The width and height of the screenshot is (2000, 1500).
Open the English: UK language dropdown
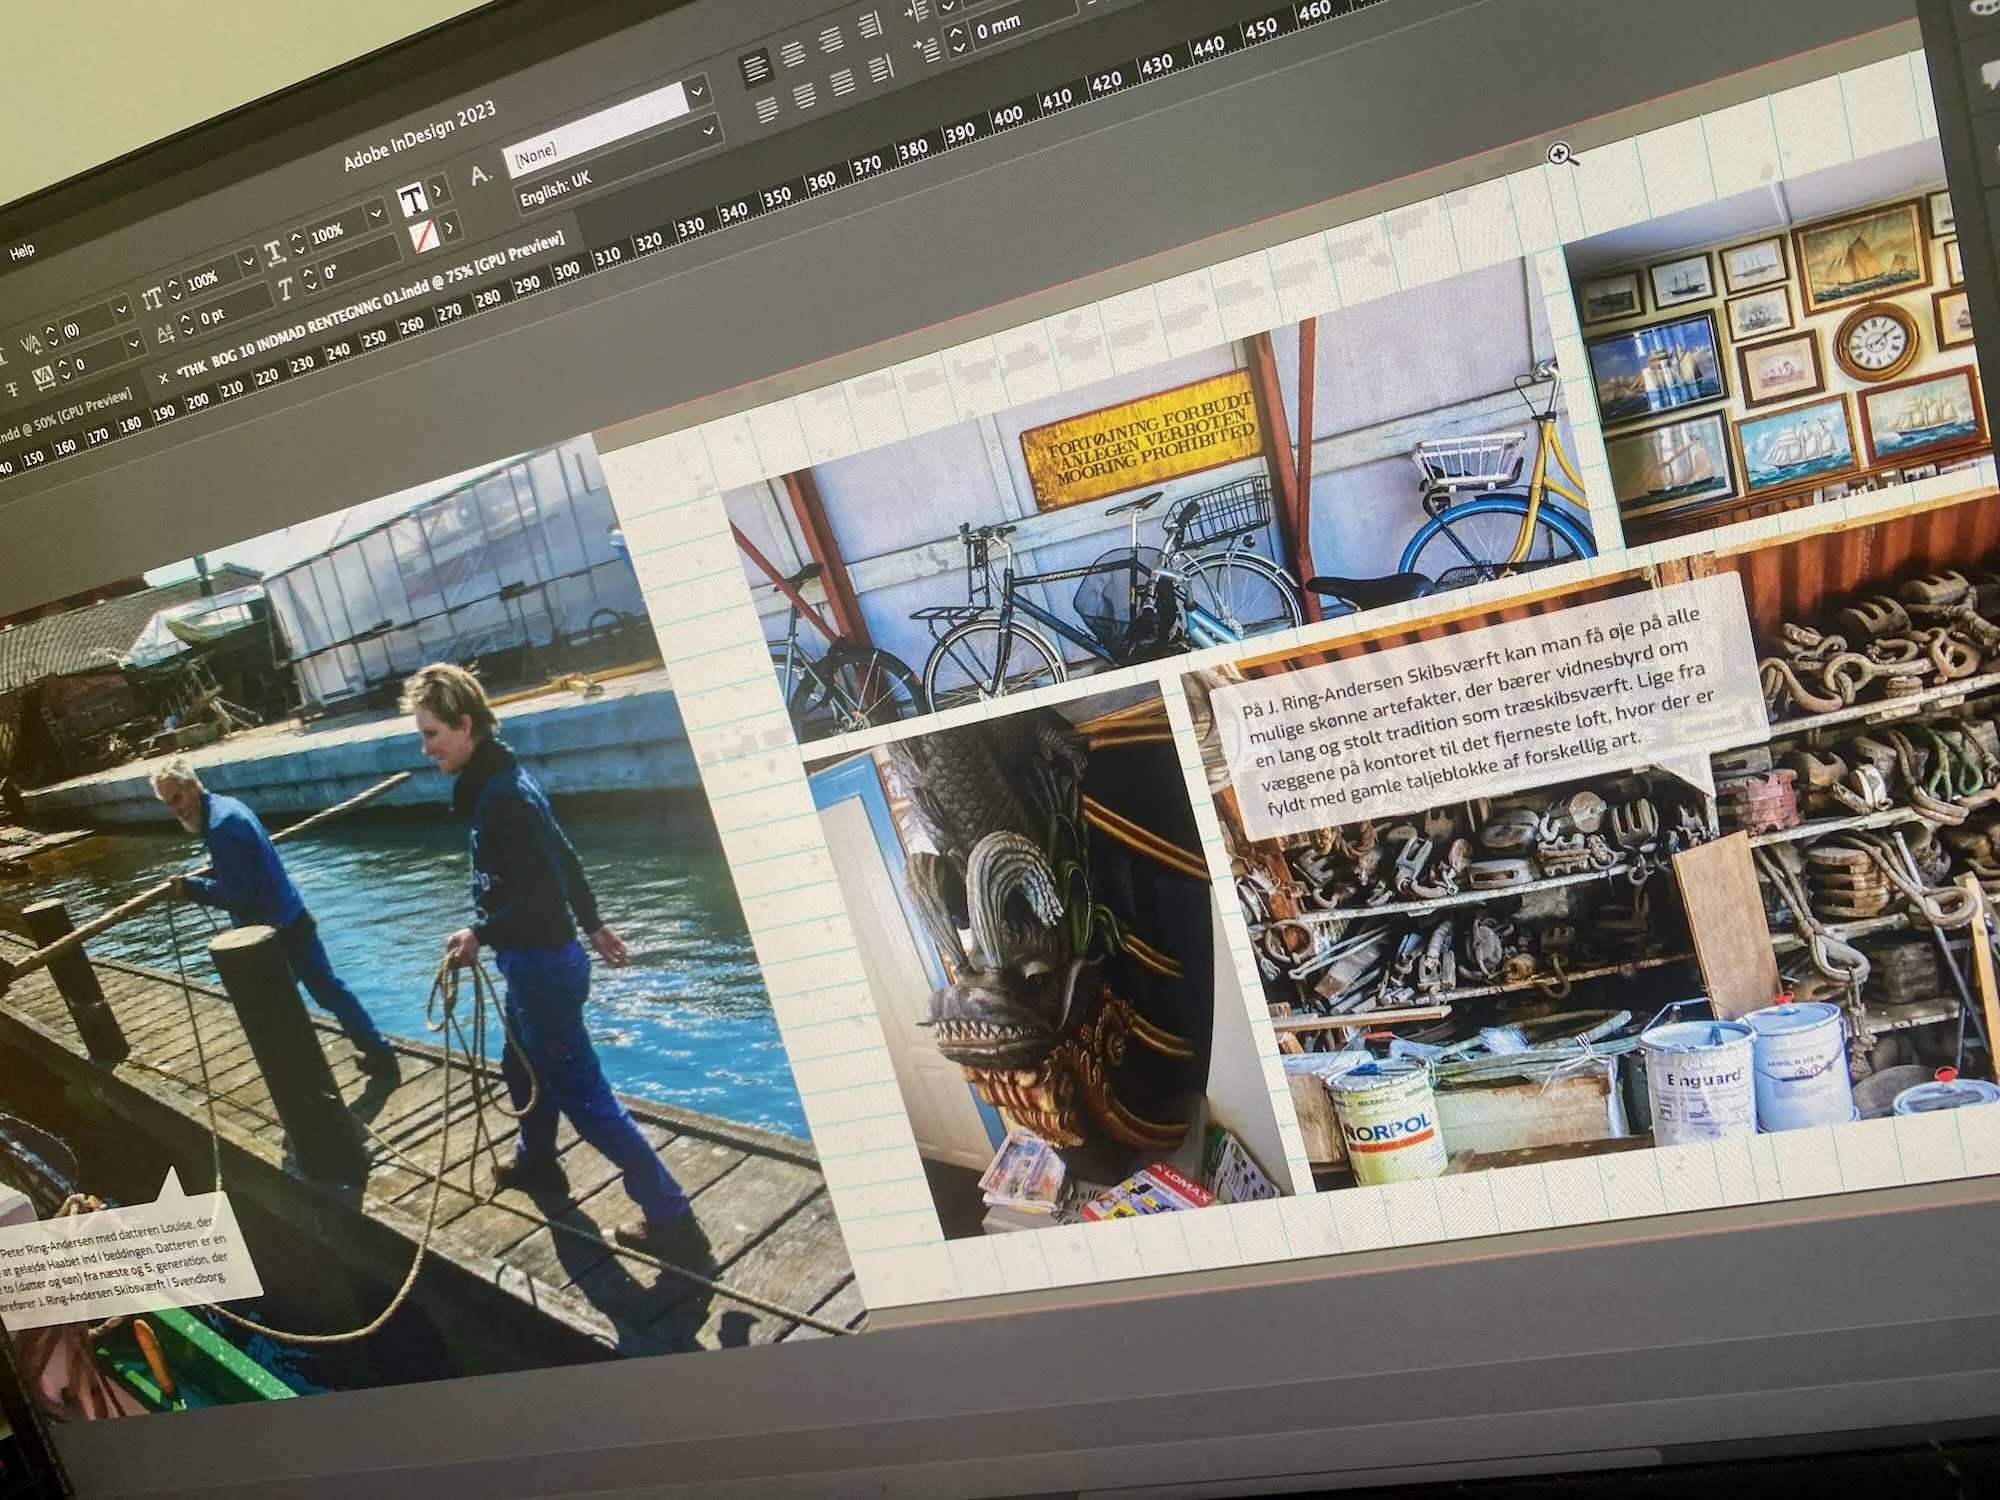point(709,130)
